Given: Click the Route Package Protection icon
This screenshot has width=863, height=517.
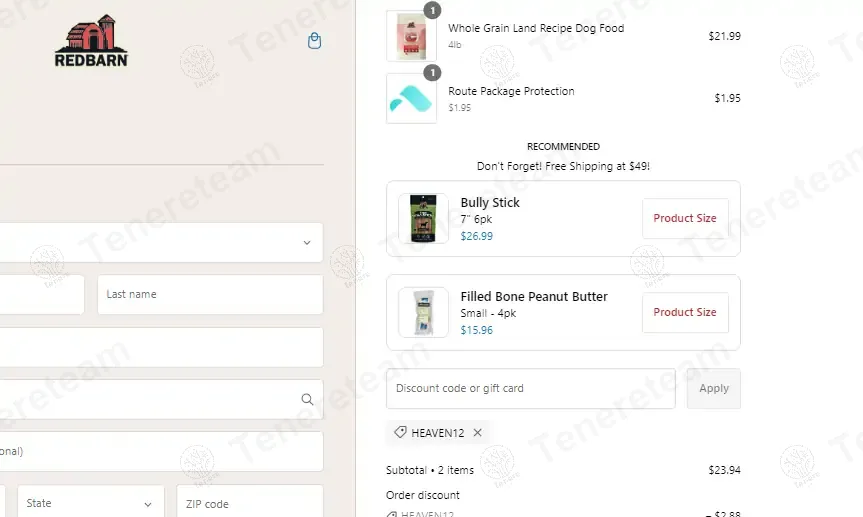Looking at the screenshot, I should pos(411,99).
